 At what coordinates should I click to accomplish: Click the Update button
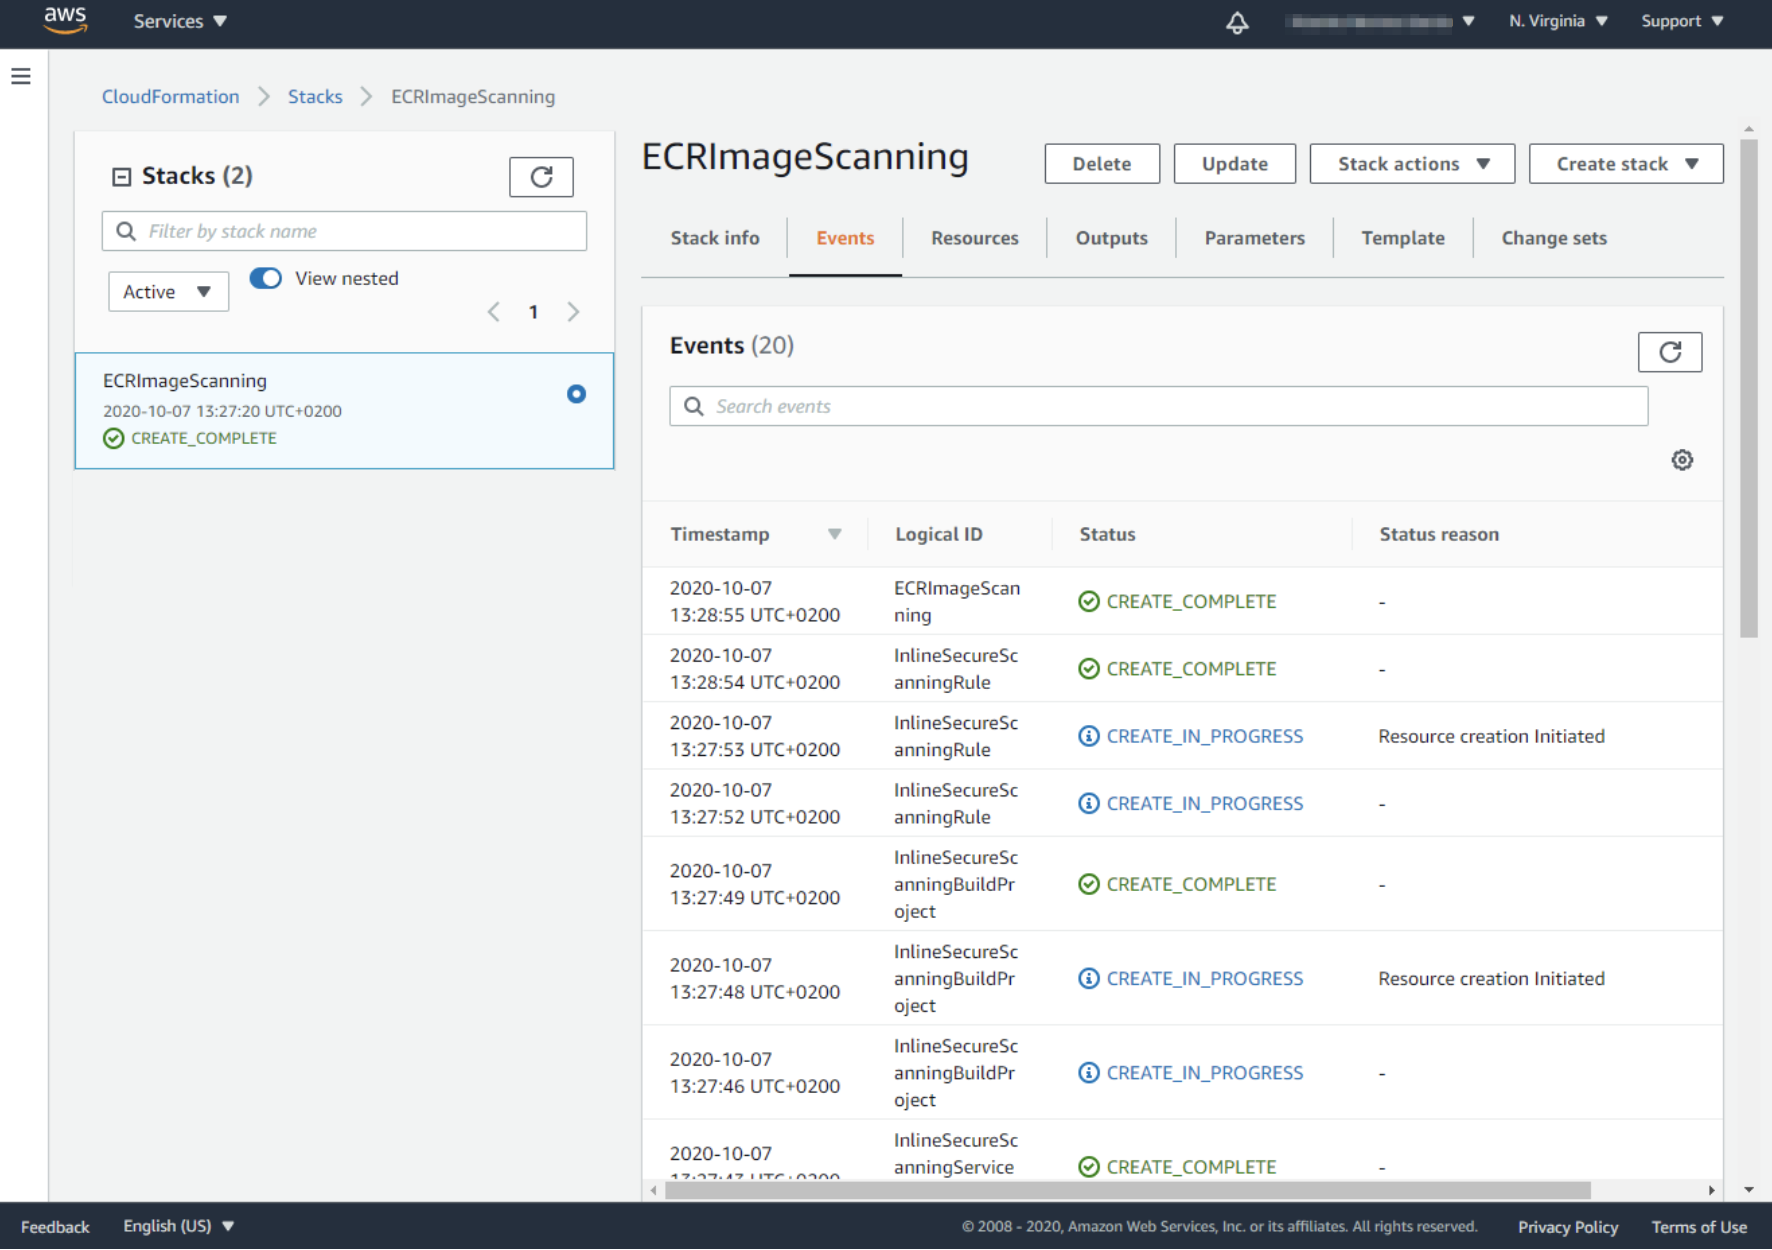pos(1234,164)
